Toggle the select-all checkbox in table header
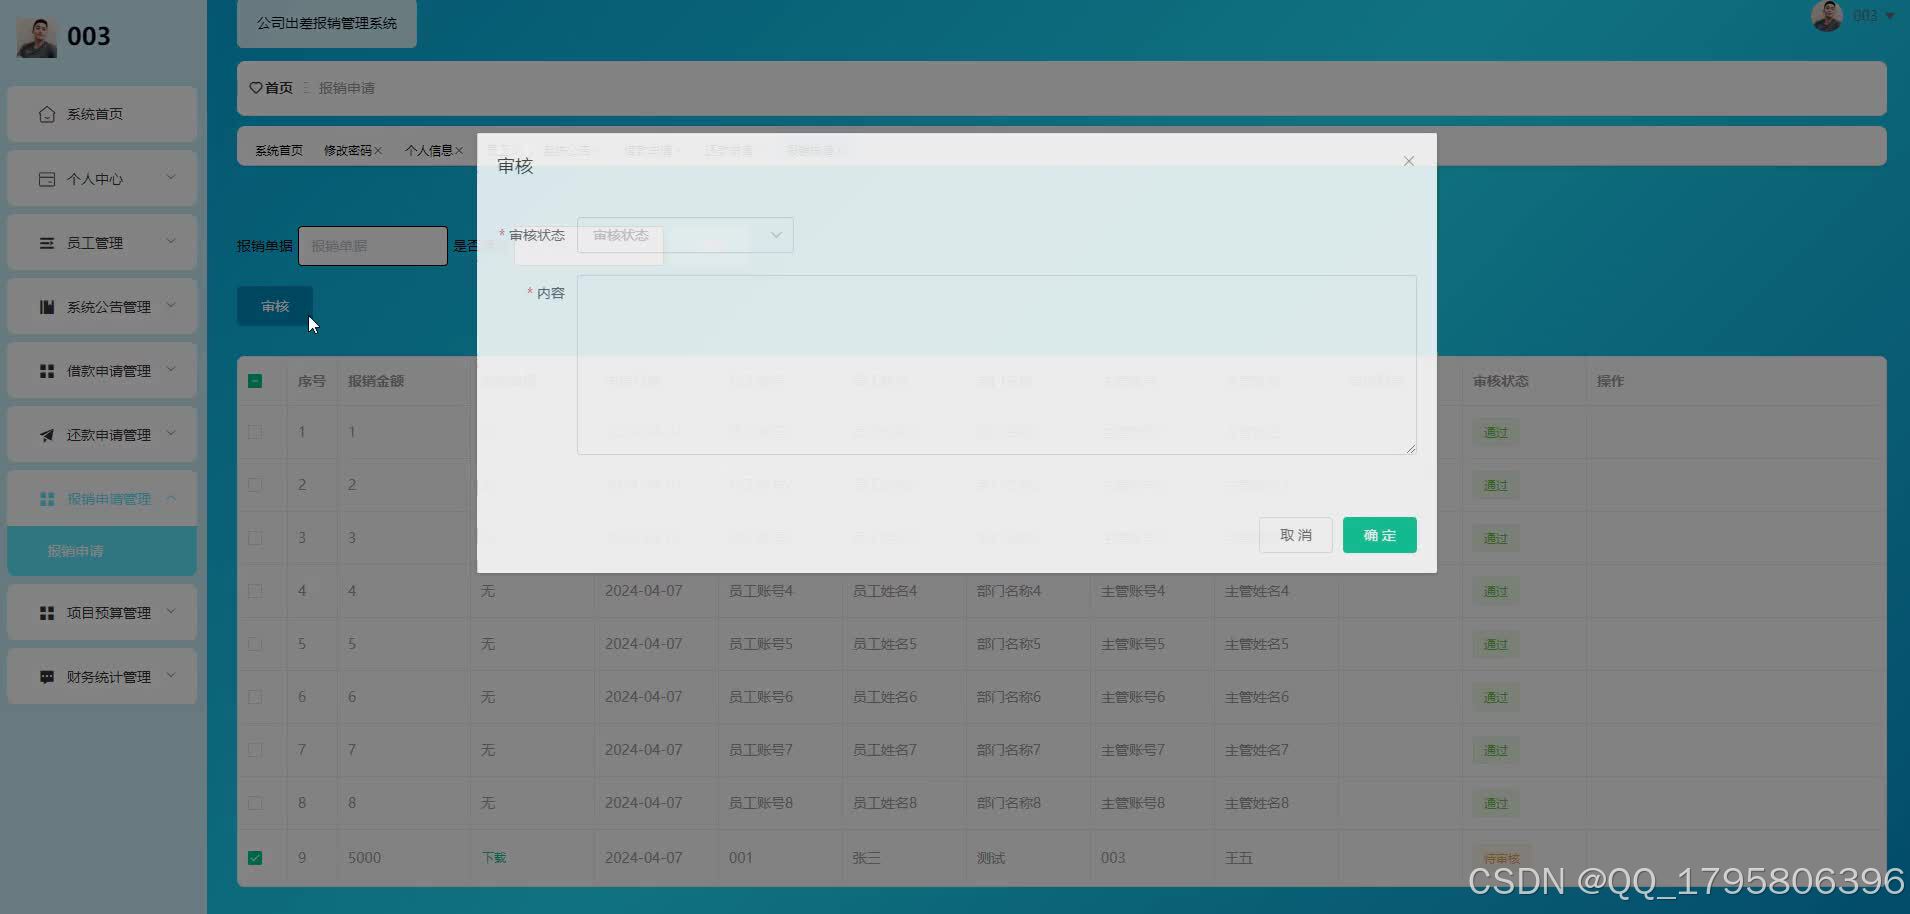 (255, 381)
